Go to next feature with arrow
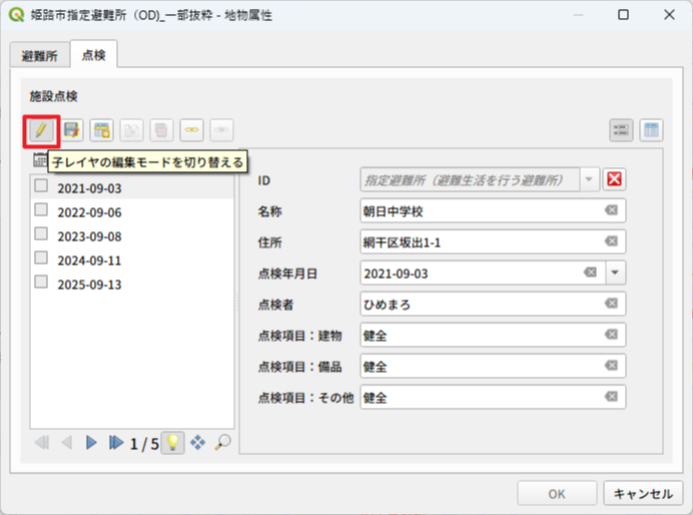693x515 pixels. (92, 442)
